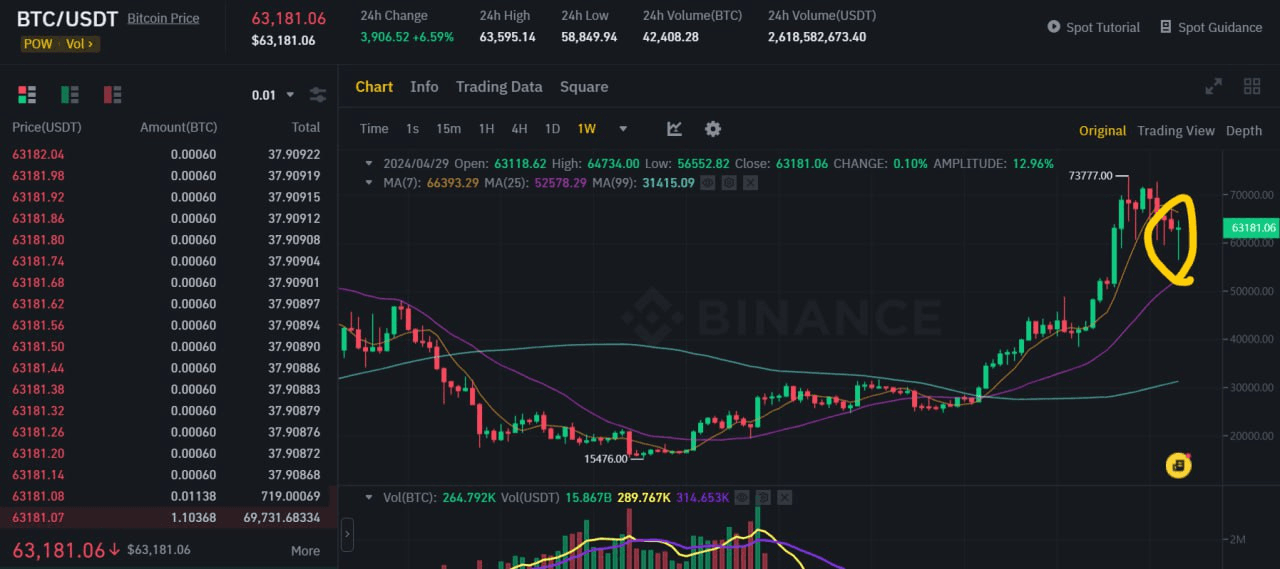This screenshot has height=569, width=1280.
Task: Open settings for the Vol indicator
Action: click(x=762, y=497)
